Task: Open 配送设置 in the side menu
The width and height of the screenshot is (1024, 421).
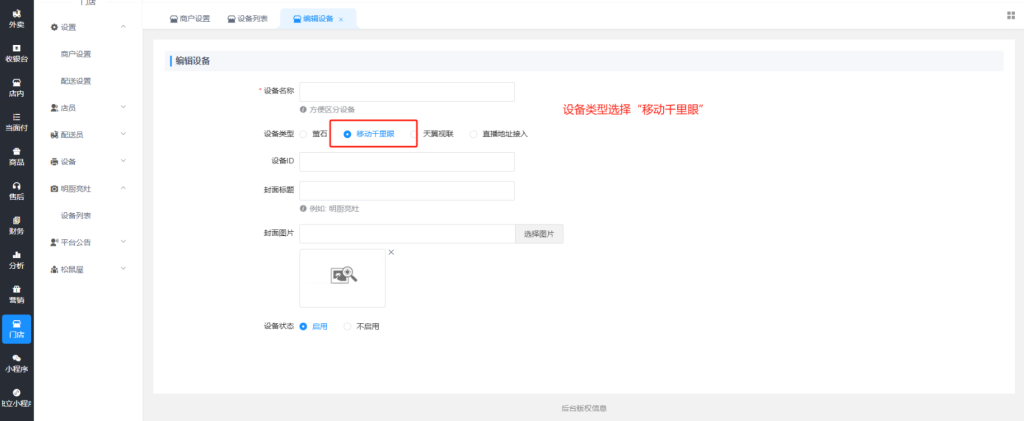Action: [x=76, y=81]
